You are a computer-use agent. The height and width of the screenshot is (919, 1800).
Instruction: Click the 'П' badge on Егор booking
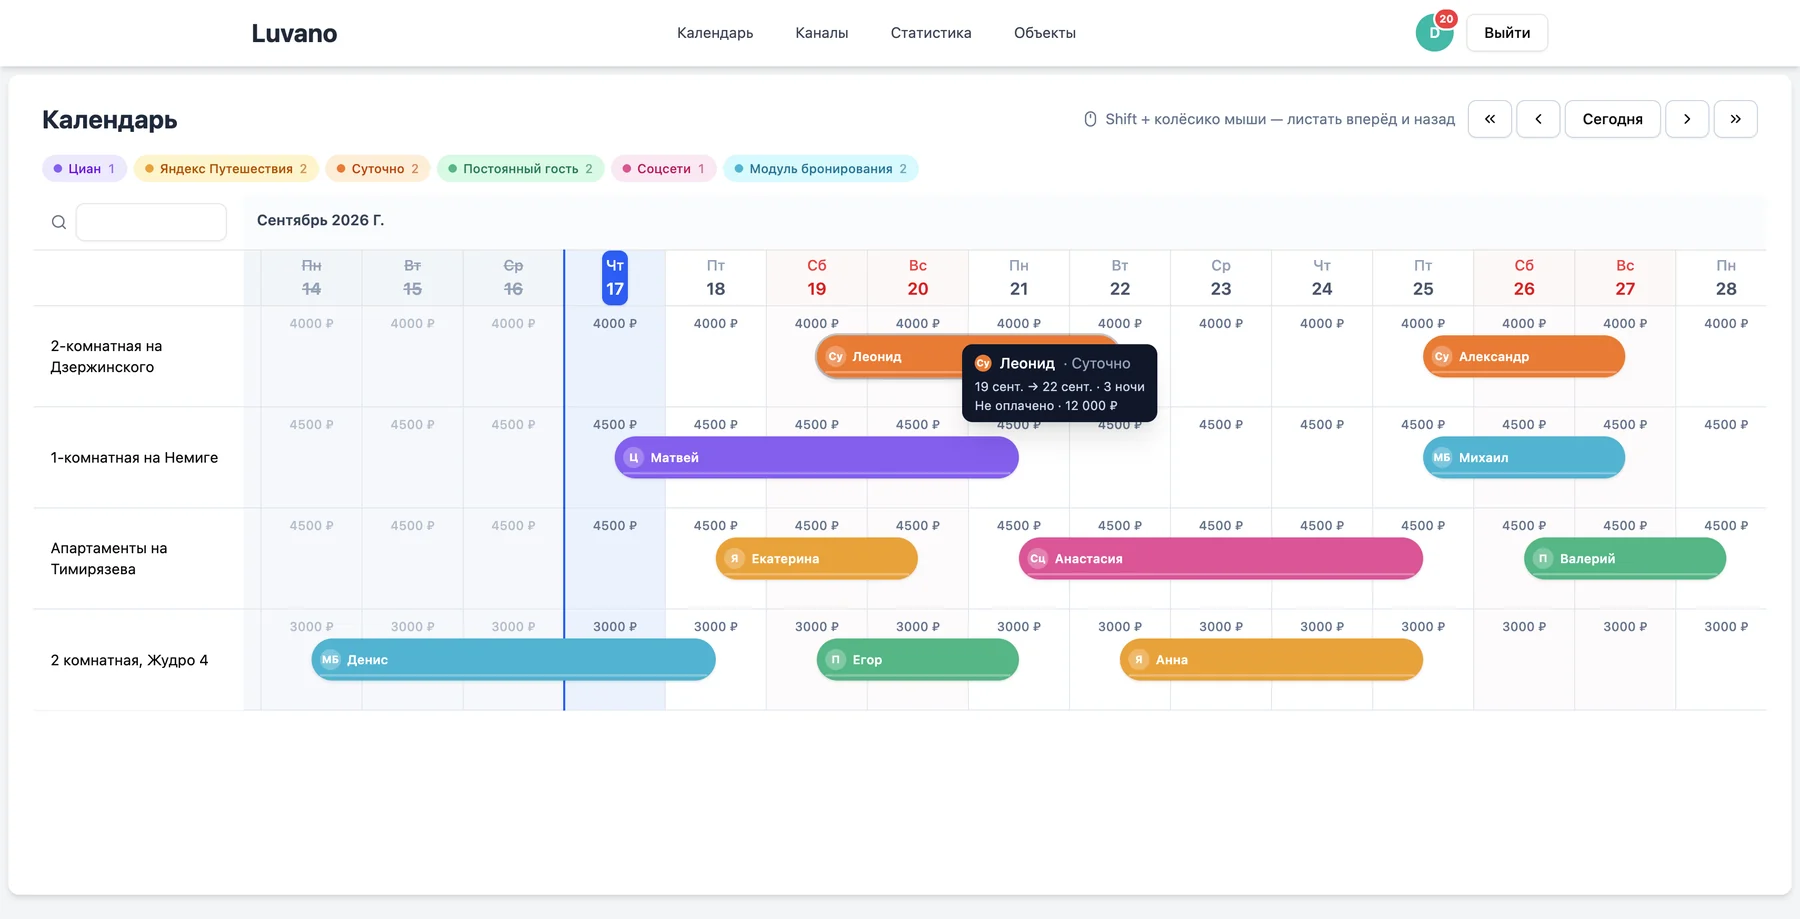point(835,660)
